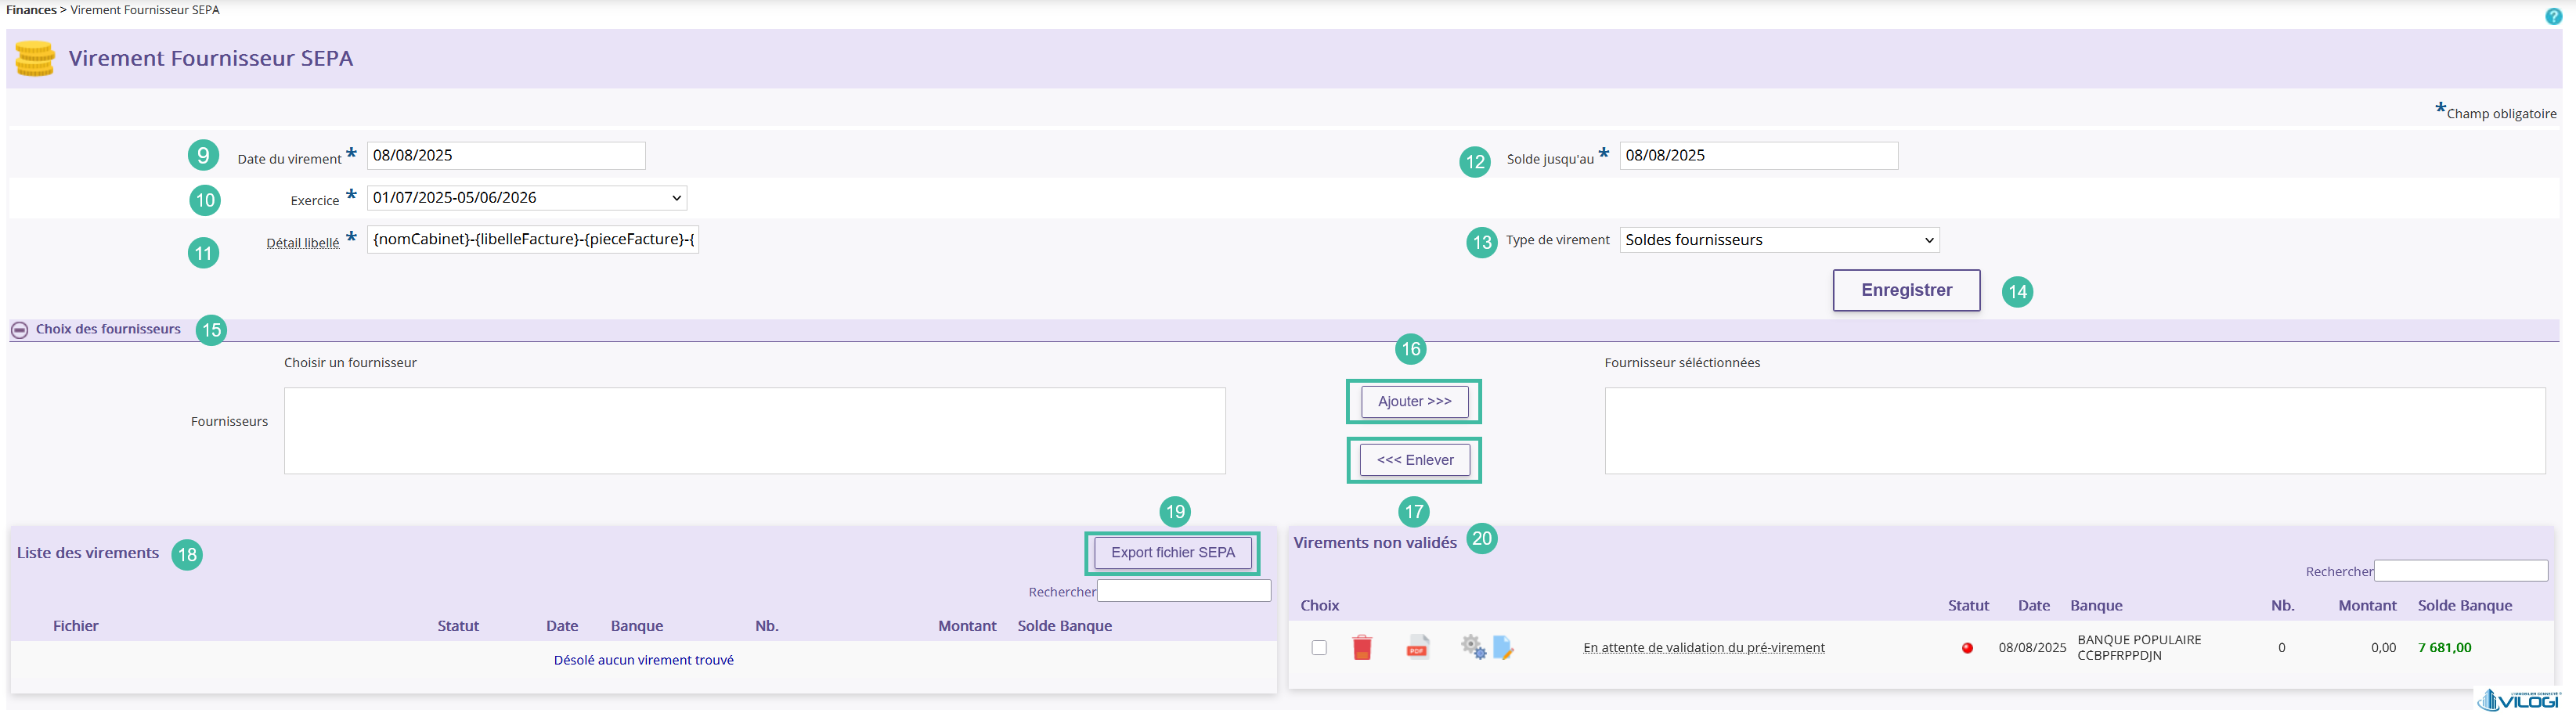Delete the pending transfer with trash icon
Screen dimensions: 2576x724
[1361, 647]
